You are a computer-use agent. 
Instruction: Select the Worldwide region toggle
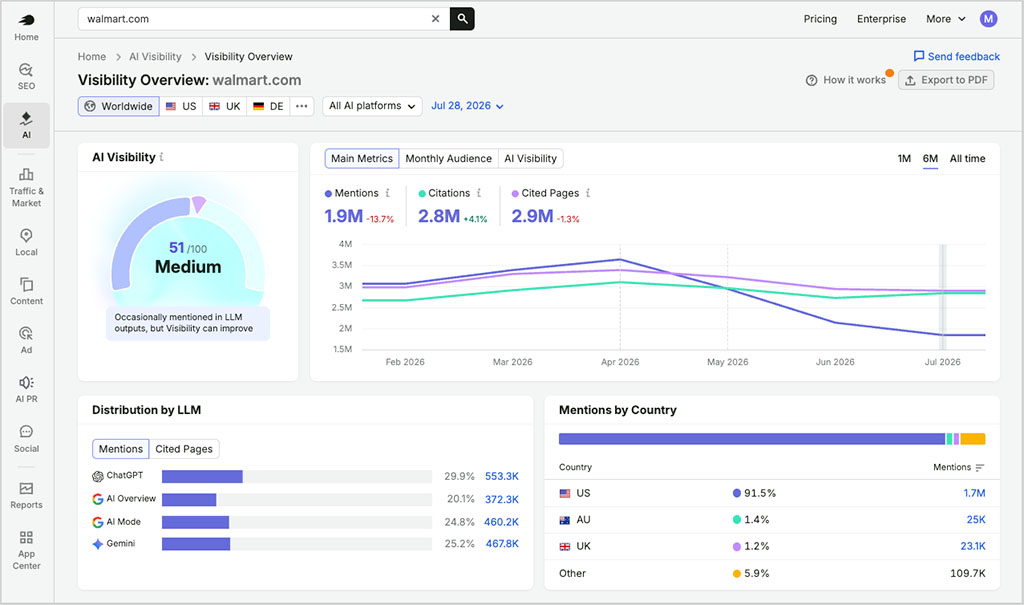click(x=119, y=106)
